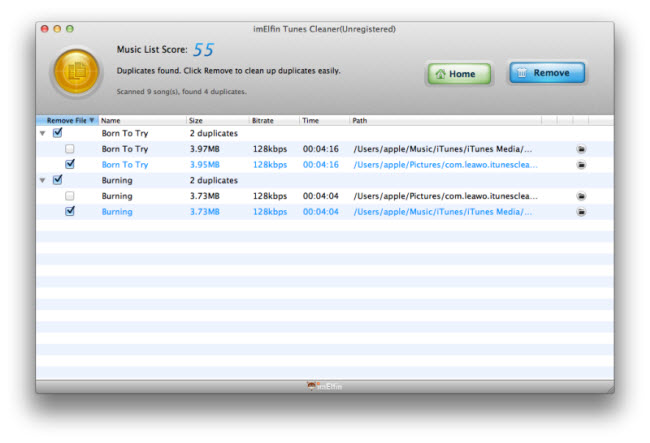The image size is (650, 443).
Task: Toggle the Born To Try group checkbox
Action: 58,133
